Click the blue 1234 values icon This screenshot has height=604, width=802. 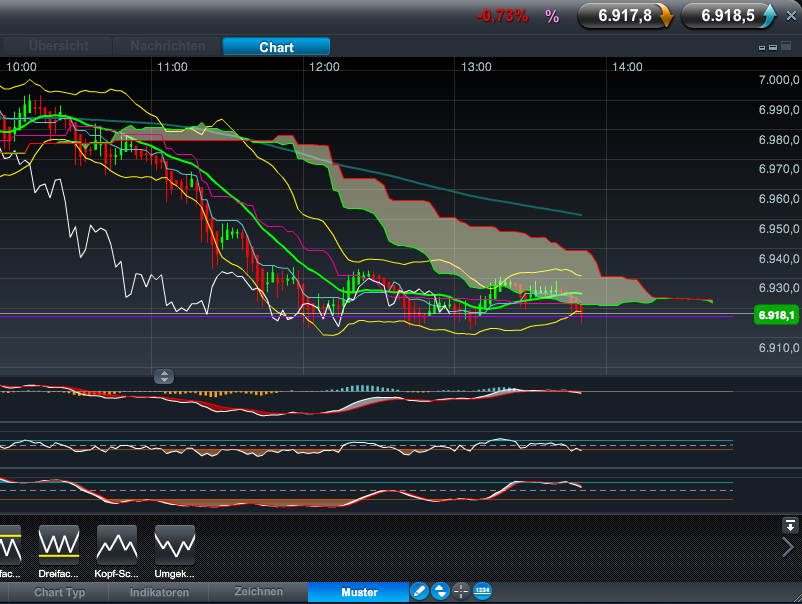click(482, 591)
